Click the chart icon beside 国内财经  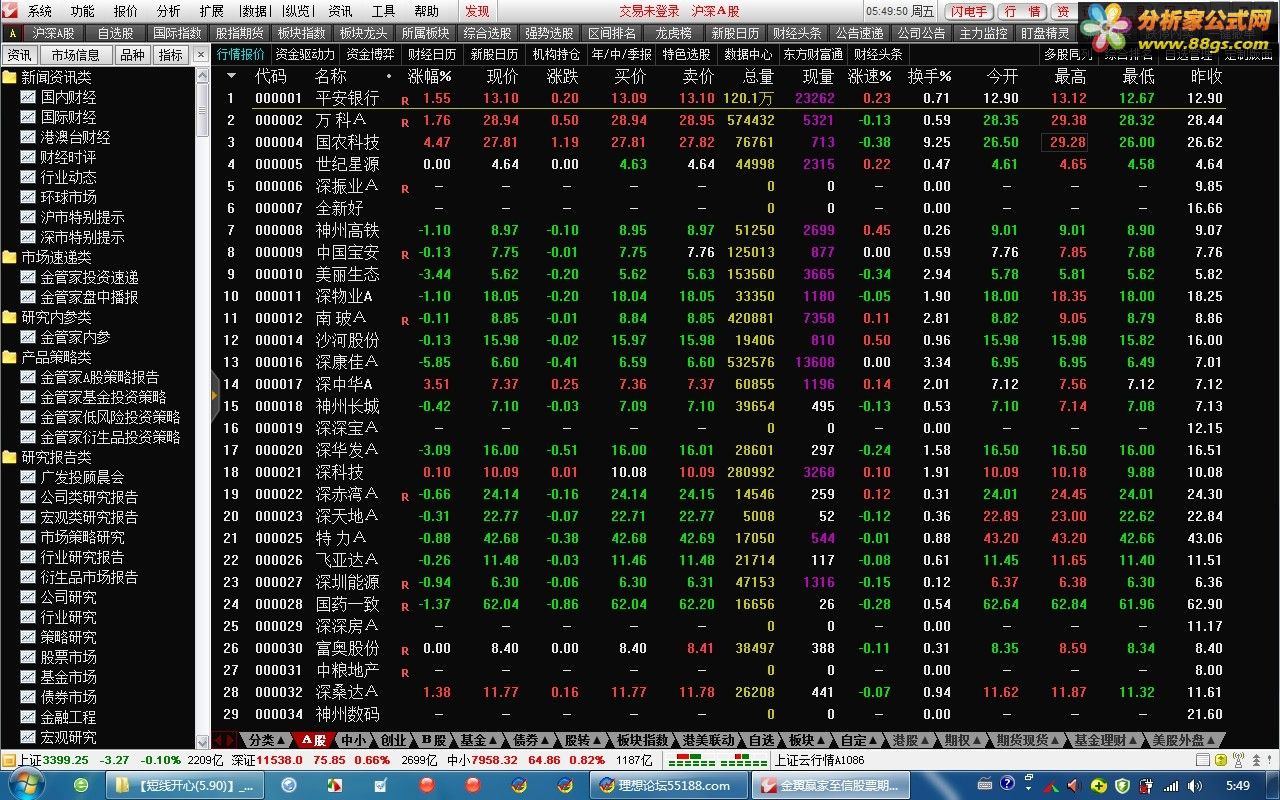pyautogui.click(x=28, y=97)
